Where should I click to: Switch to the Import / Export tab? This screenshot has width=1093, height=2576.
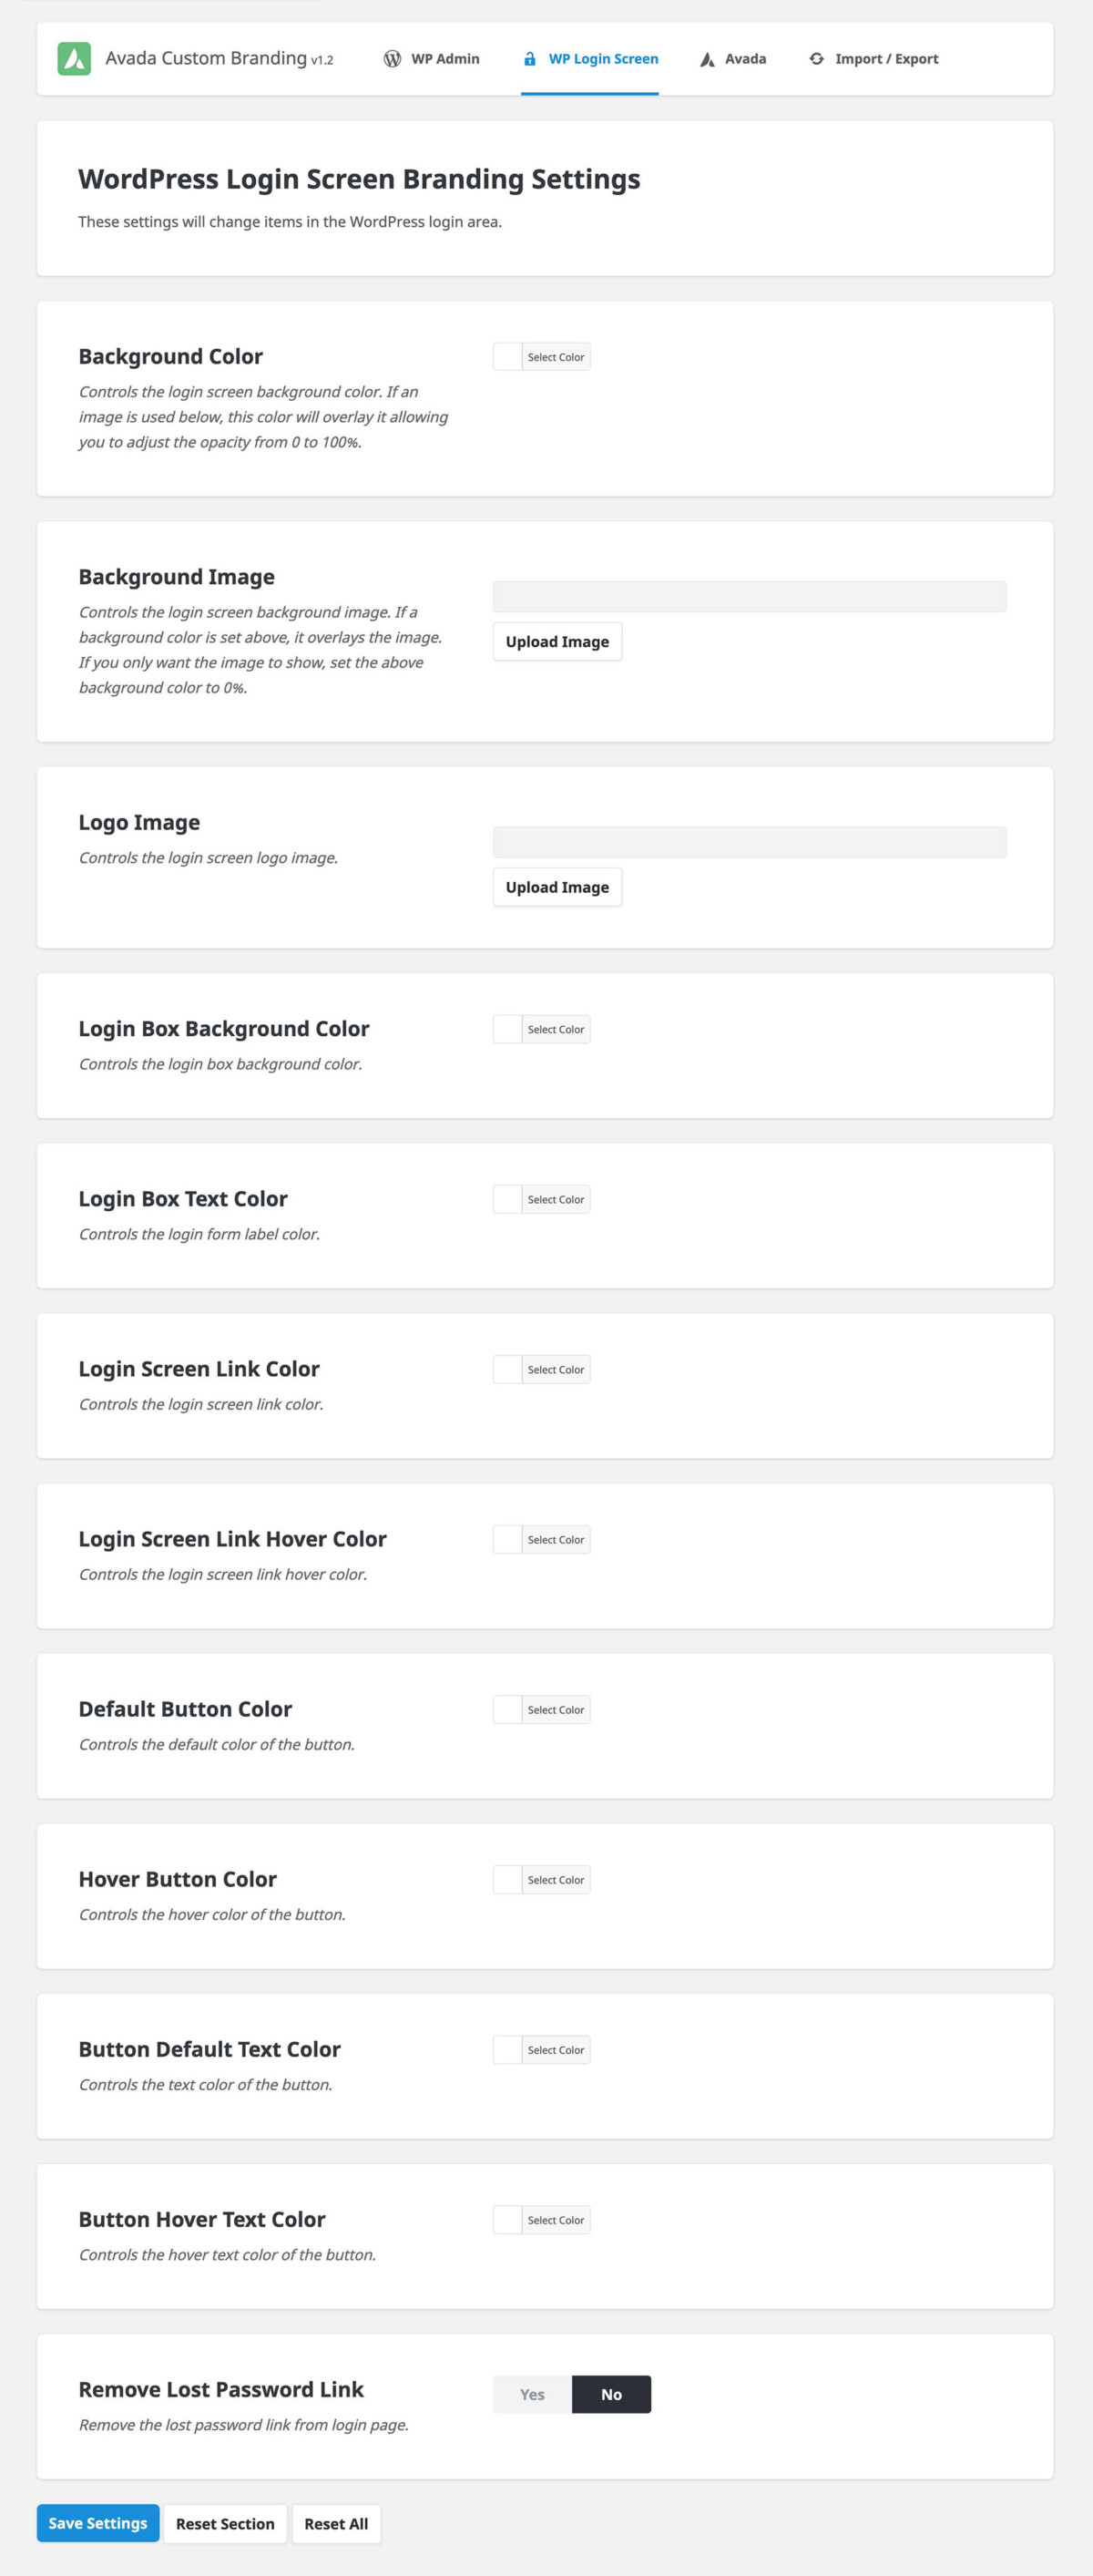888,59
